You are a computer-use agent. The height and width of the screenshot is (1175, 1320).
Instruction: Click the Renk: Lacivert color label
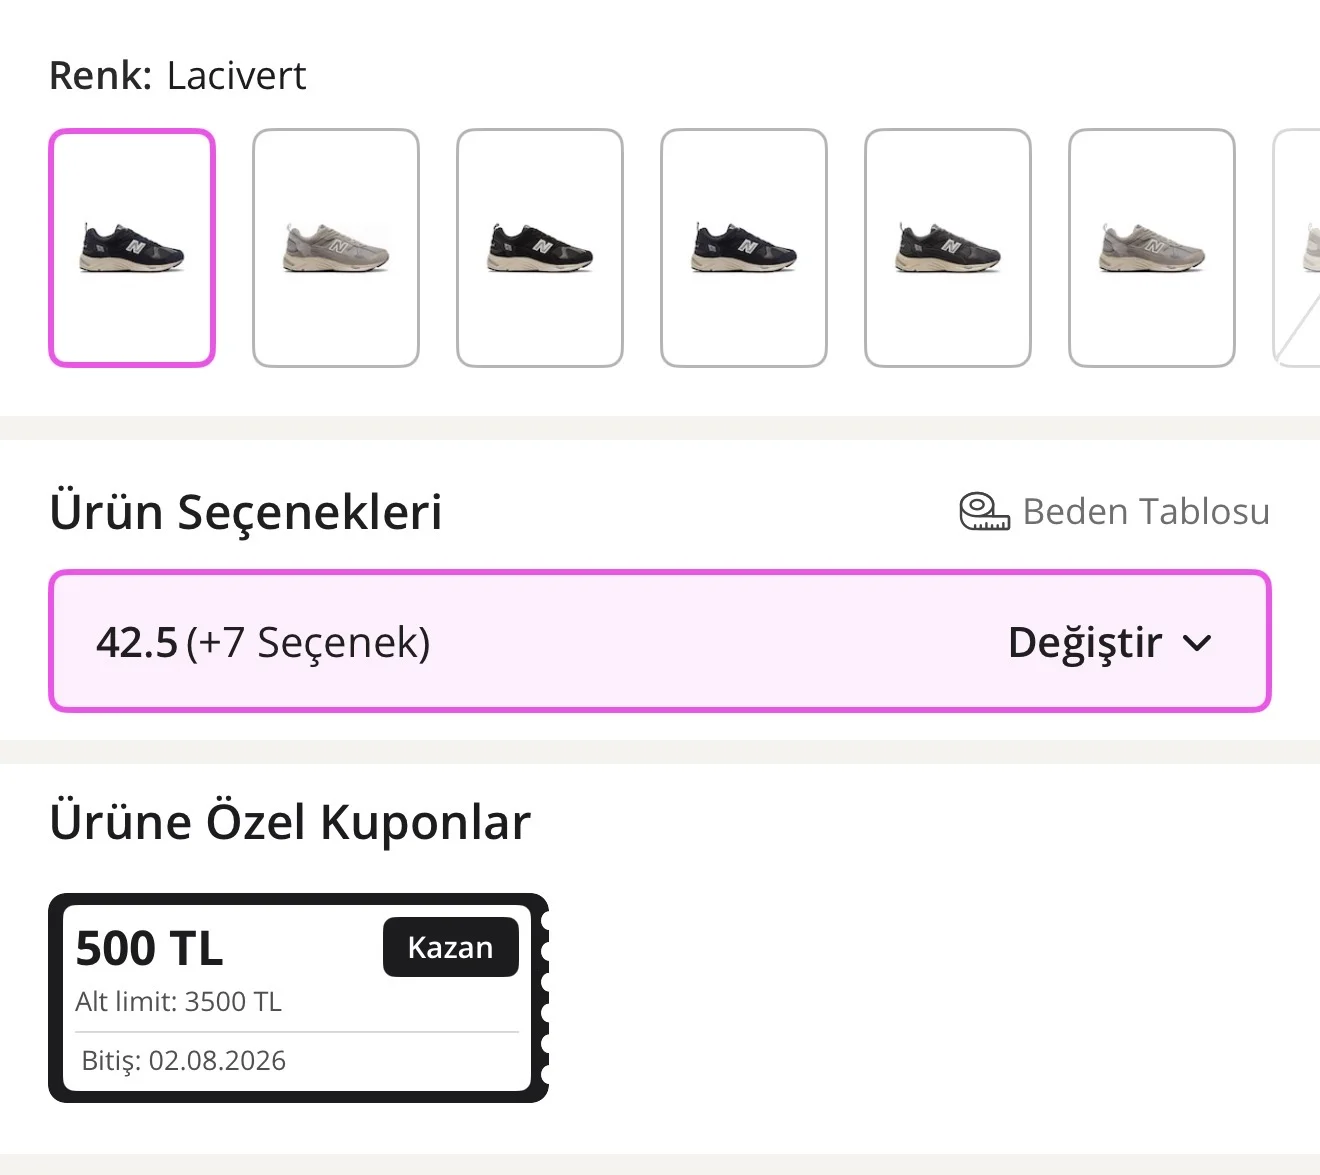[x=178, y=76]
